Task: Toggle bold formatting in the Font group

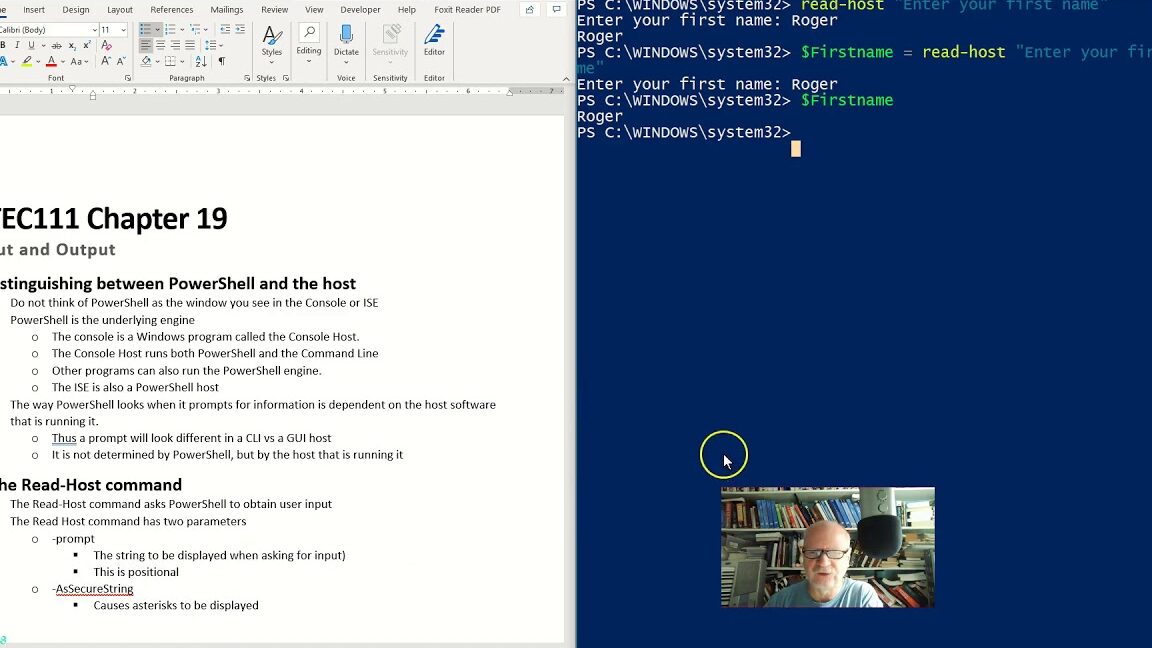Action: point(4,45)
